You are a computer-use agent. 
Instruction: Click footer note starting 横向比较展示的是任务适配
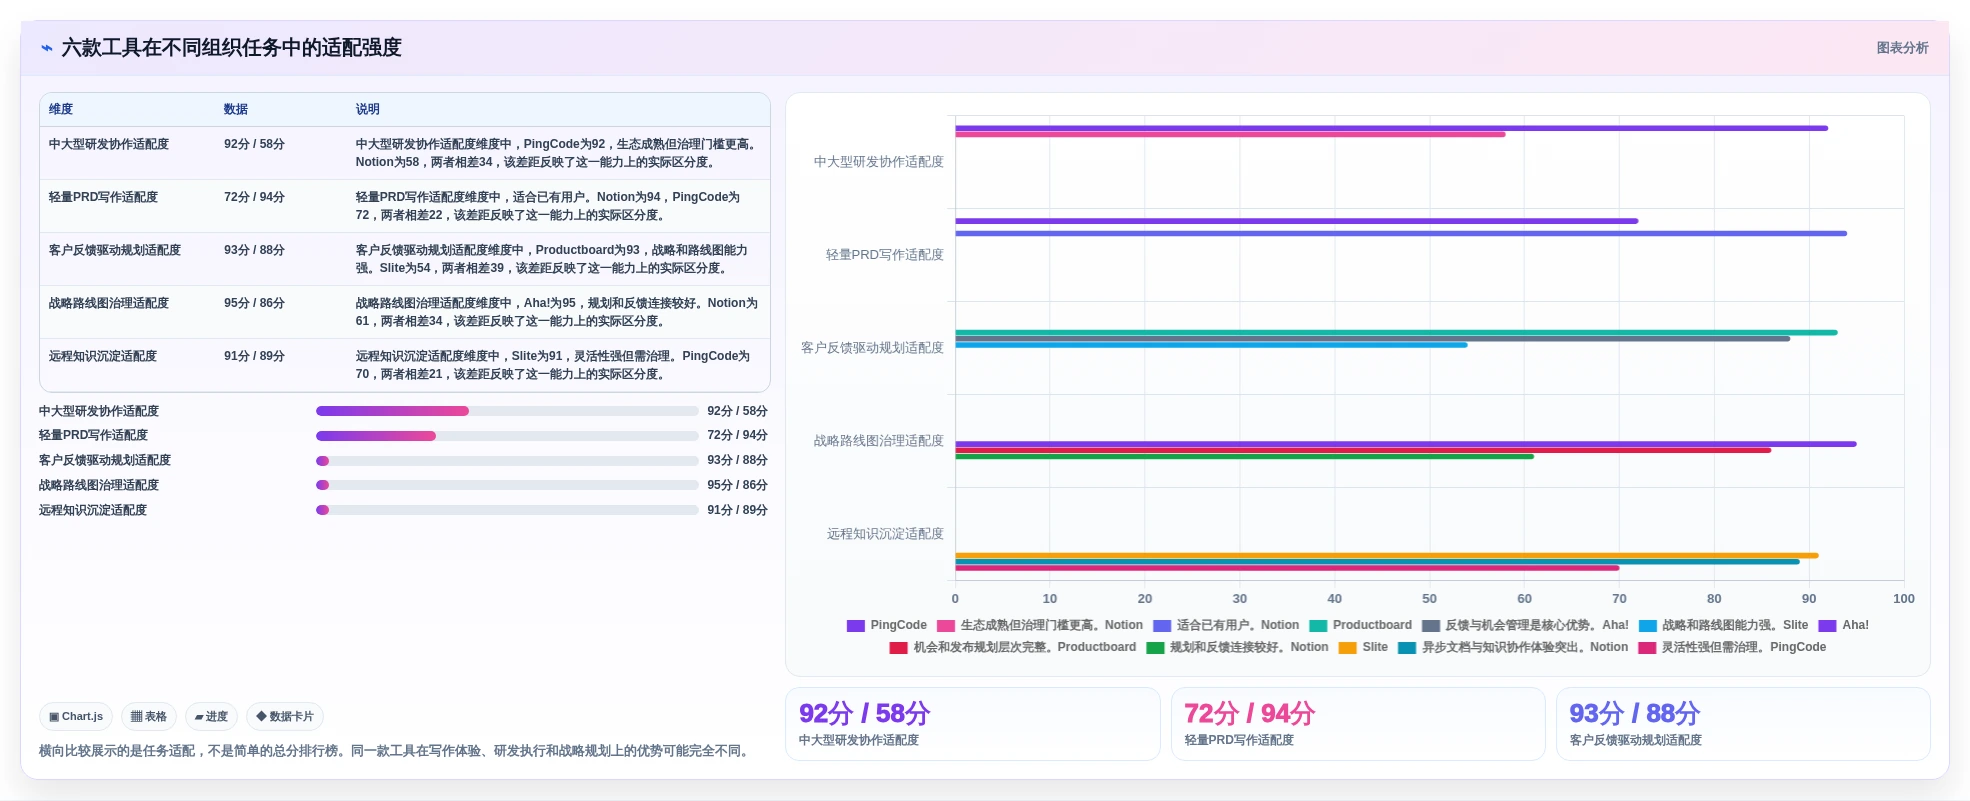point(396,751)
